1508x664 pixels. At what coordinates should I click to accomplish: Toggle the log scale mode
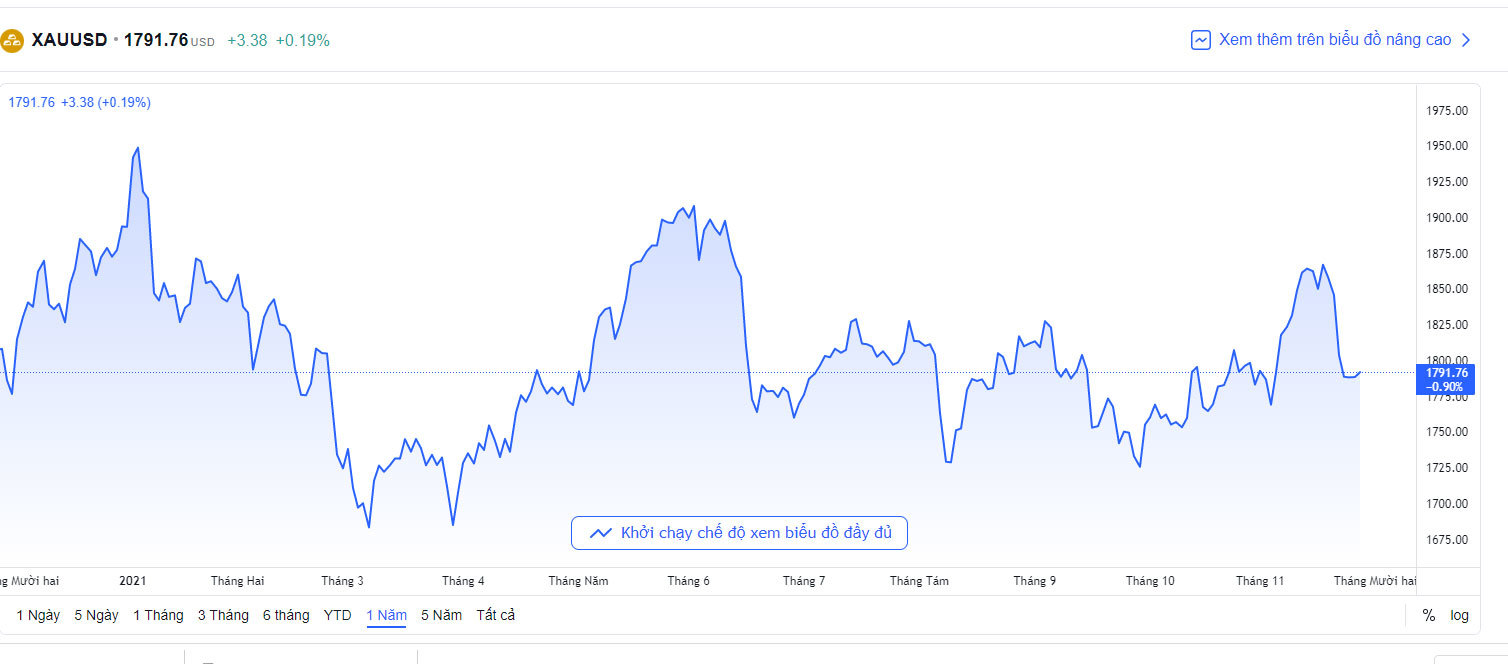[1460, 615]
